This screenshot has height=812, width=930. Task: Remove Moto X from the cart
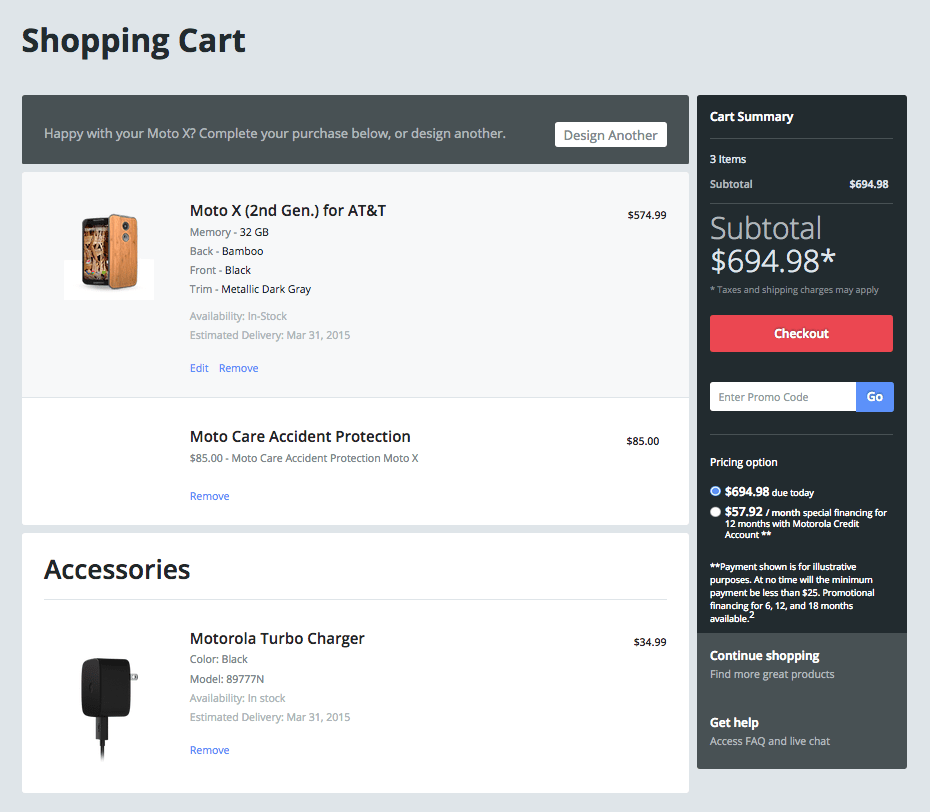tap(238, 368)
